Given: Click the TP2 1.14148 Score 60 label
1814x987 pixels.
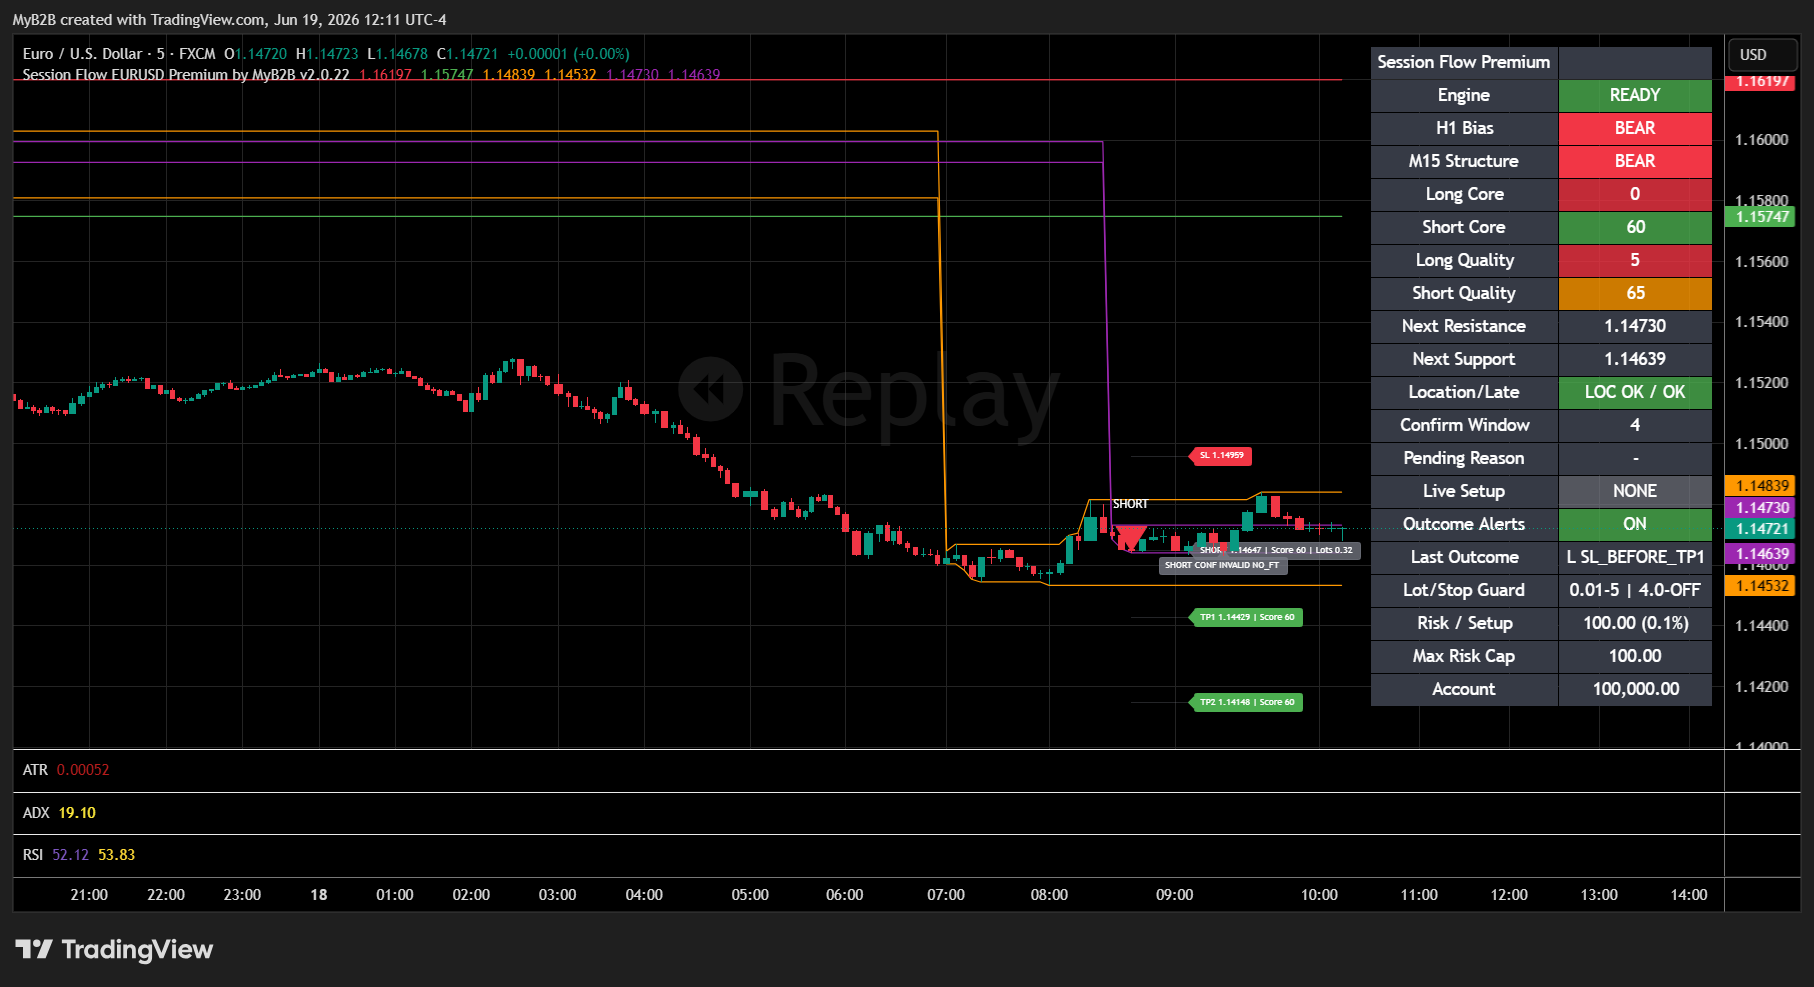Looking at the screenshot, I should click(x=1246, y=702).
